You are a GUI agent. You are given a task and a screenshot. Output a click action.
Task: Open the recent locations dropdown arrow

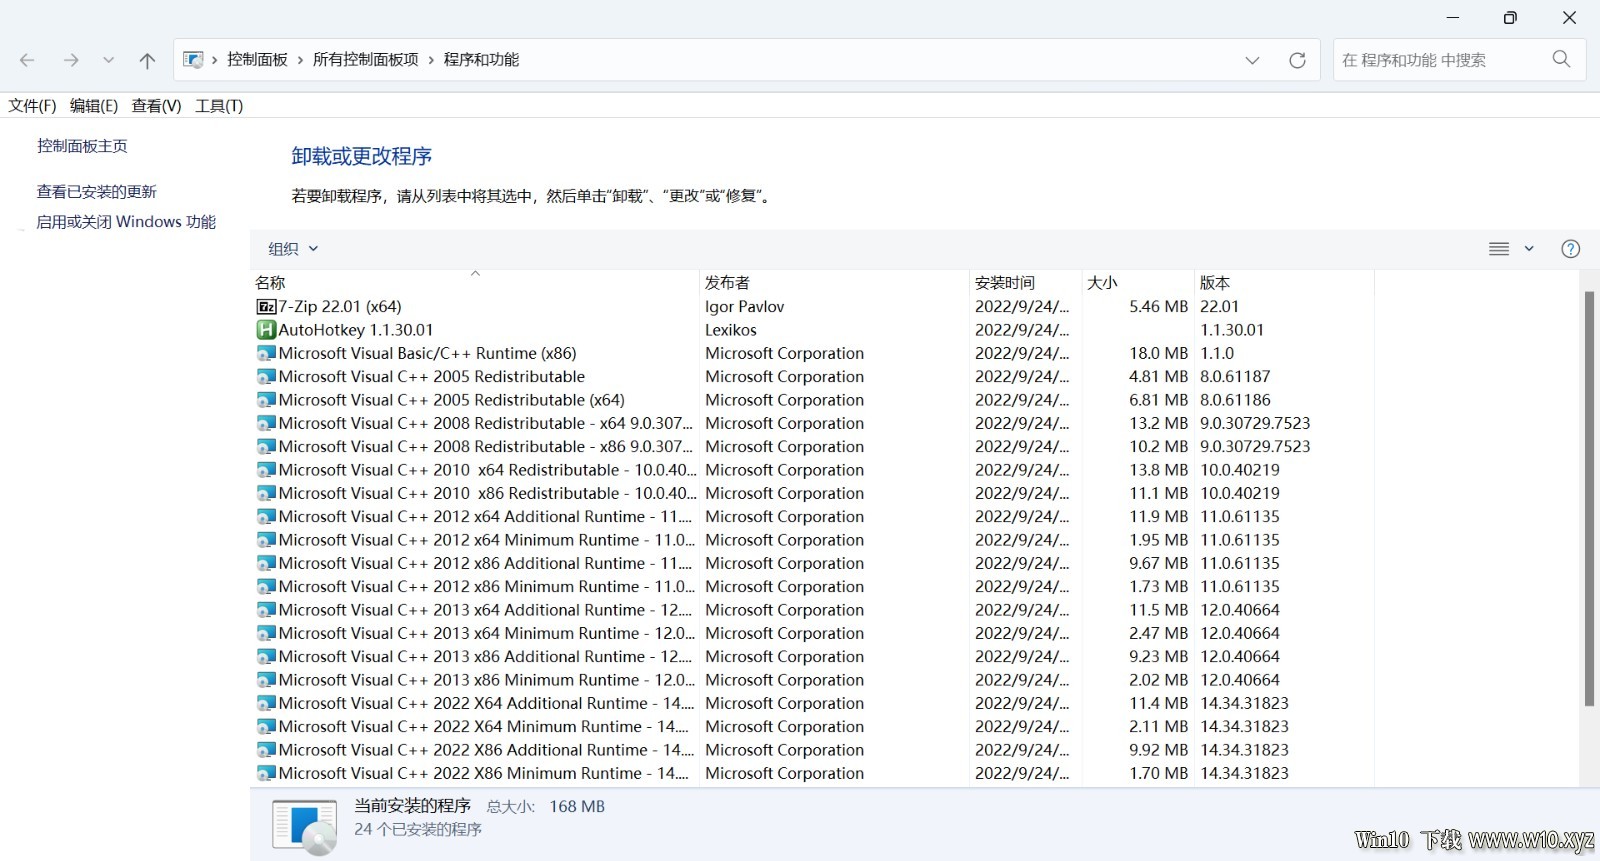(x=108, y=60)
